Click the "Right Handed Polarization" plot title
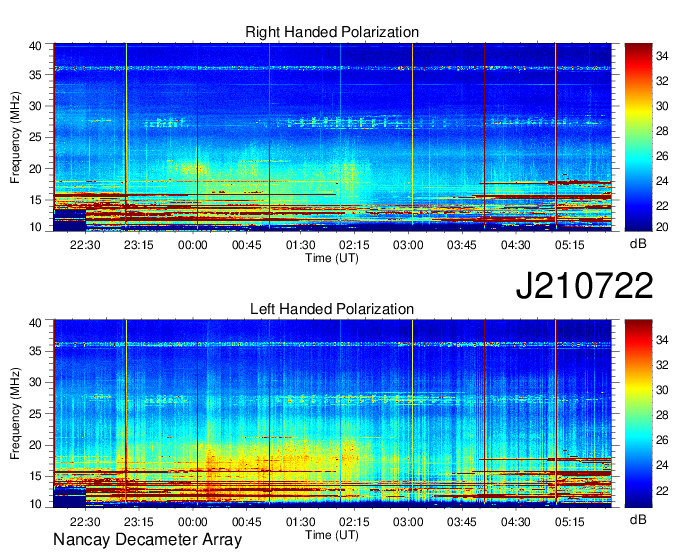The height and width of the screenshot is (552, 680). point(332,32)
